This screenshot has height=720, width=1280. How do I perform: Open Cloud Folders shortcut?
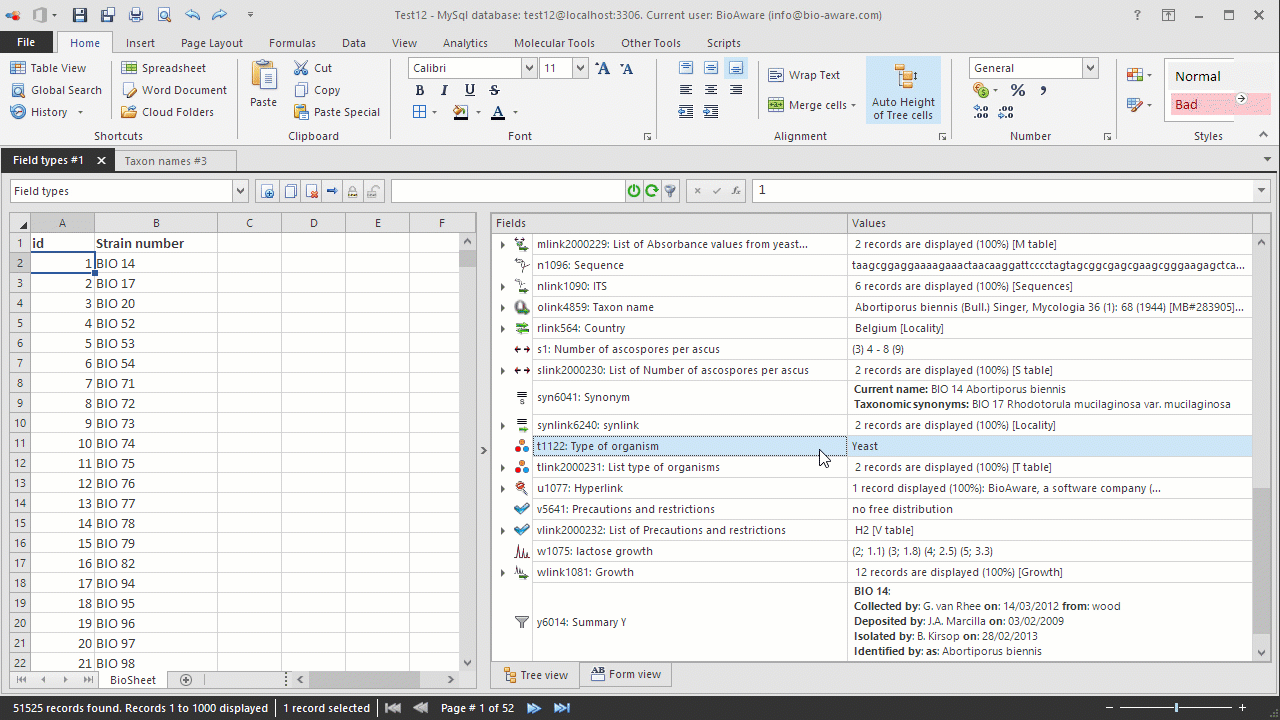(167, 112)
